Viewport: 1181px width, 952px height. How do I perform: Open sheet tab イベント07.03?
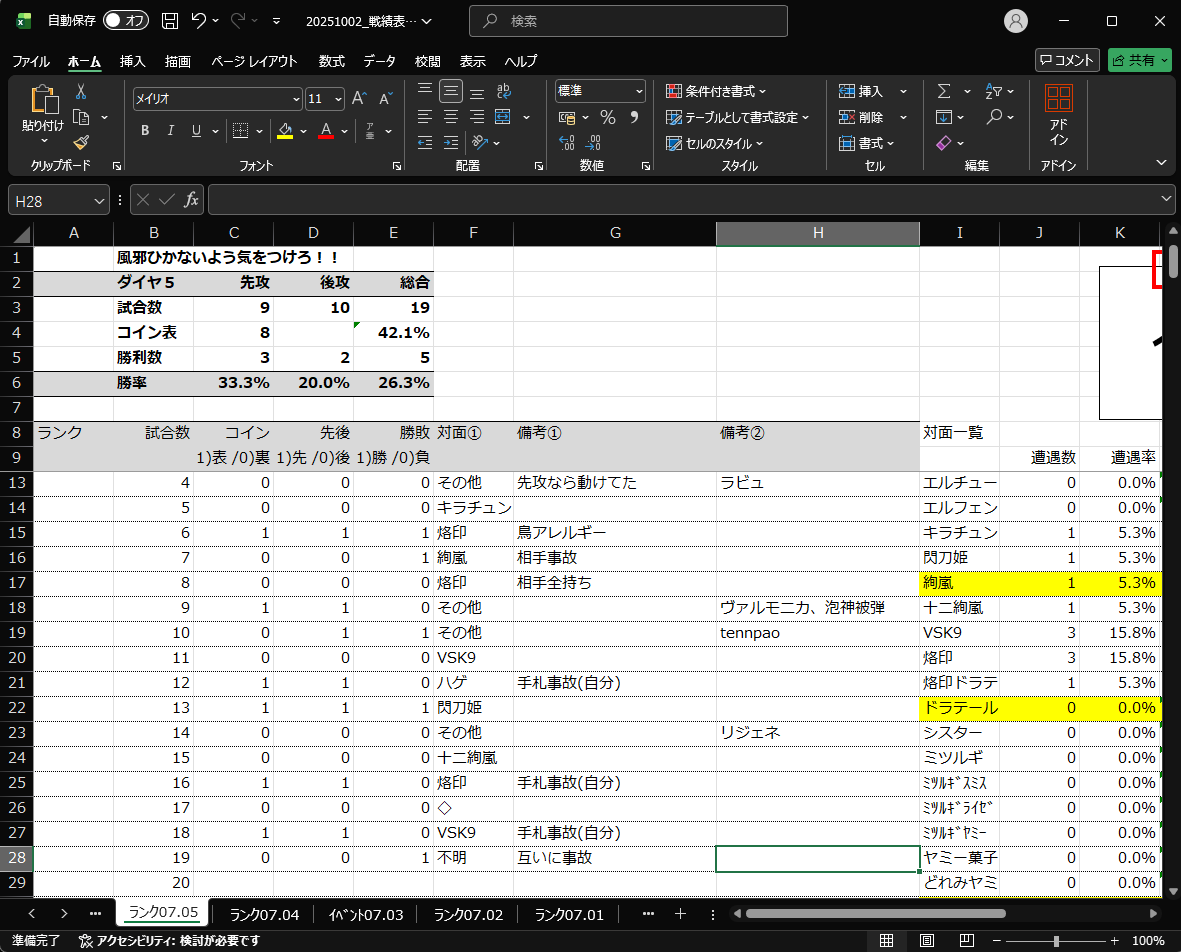366,914
